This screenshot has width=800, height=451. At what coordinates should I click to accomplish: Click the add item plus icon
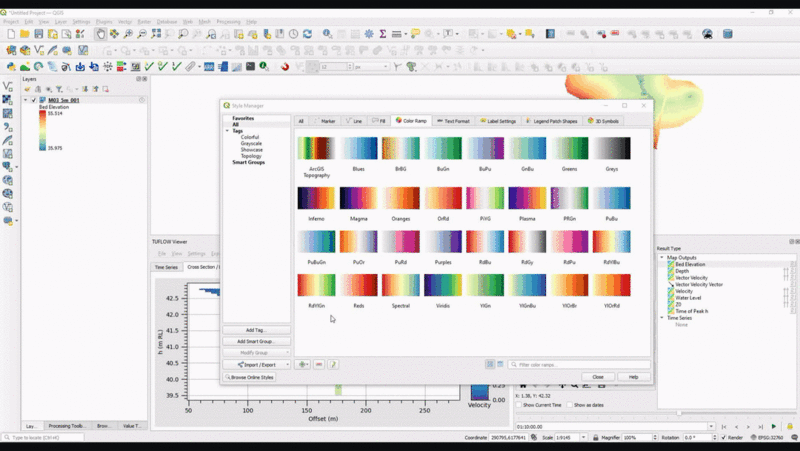303,364
